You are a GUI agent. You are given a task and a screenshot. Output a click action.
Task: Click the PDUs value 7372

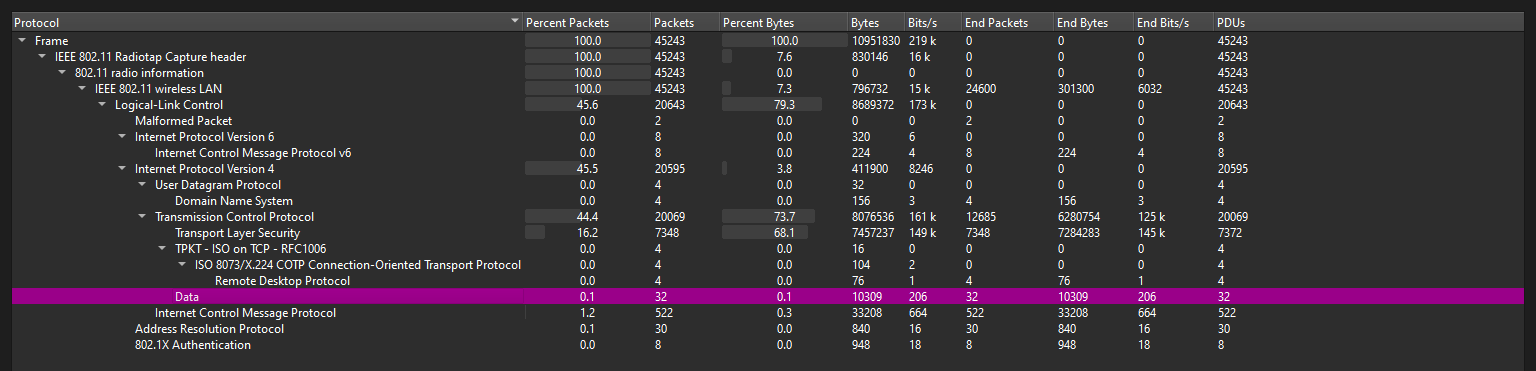(x=1230, y=233)
